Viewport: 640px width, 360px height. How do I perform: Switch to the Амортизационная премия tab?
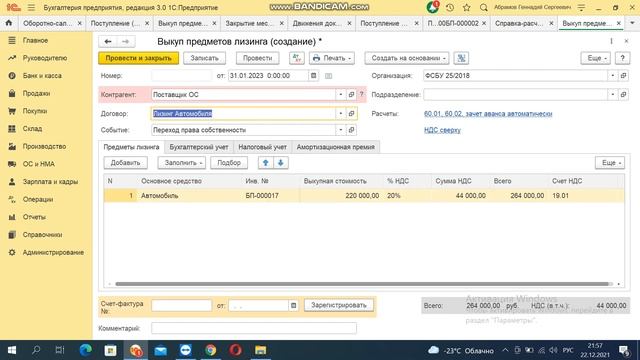coord(336,147)
